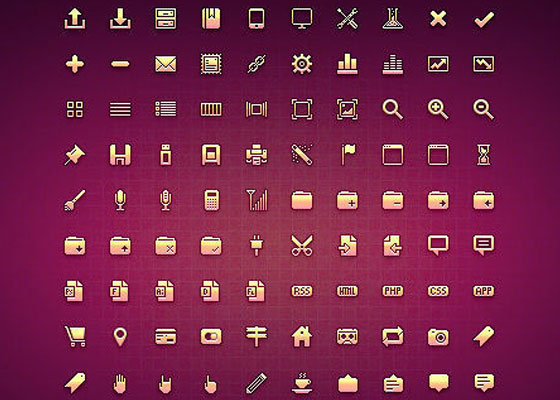Click the scissors icon
Image resolution: width=560 pixels, height=400 pixels.
point(302,246)
